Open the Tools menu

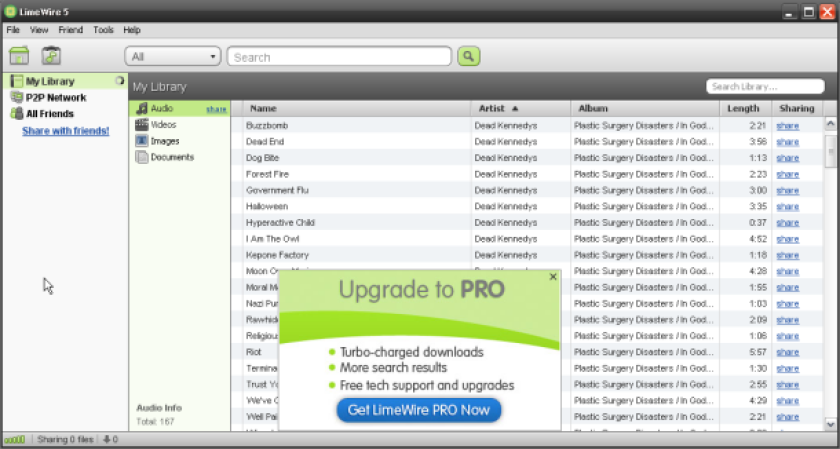pyautogui.click(x=103, y=30)
